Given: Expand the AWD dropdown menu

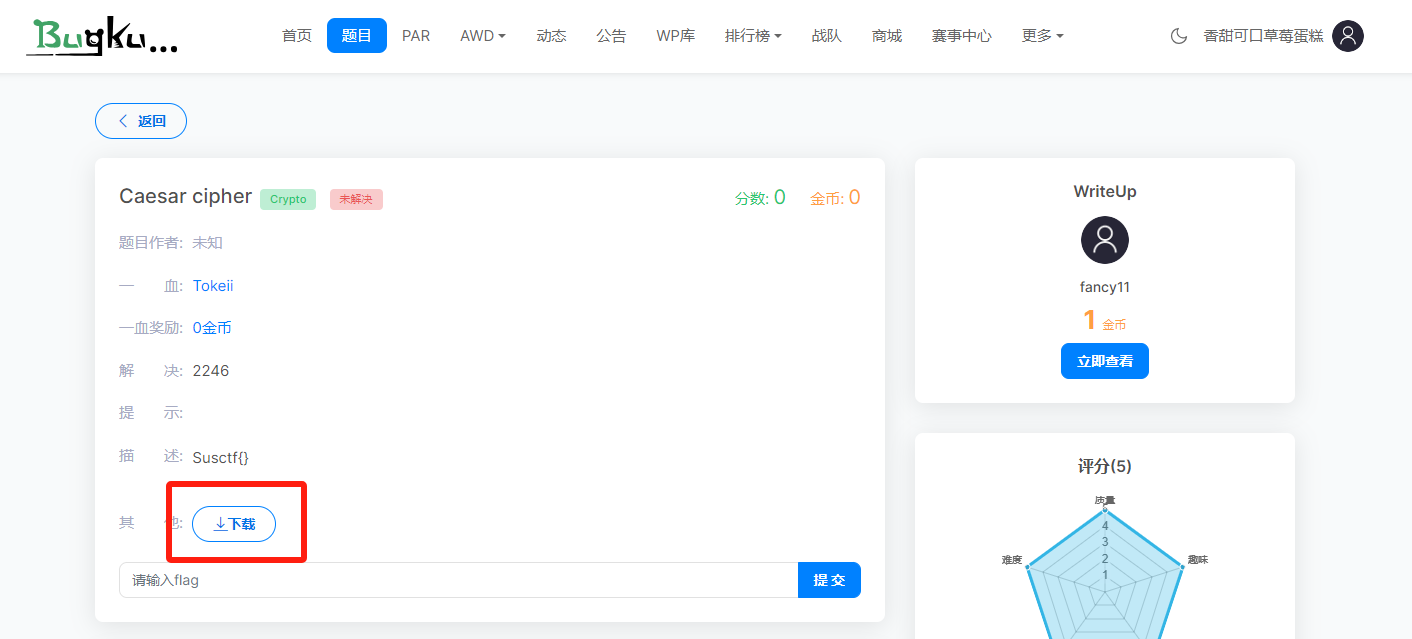Looking at the screenshot, I should [x=482, y=35].
